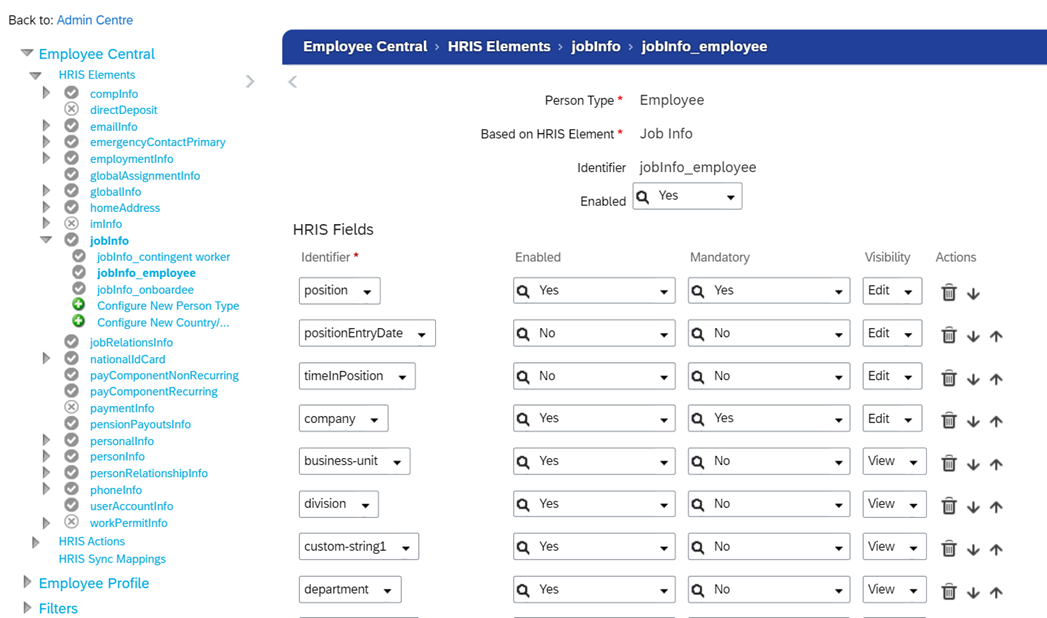
Task: Delete the department field row
Action: (x=949, y=593)
